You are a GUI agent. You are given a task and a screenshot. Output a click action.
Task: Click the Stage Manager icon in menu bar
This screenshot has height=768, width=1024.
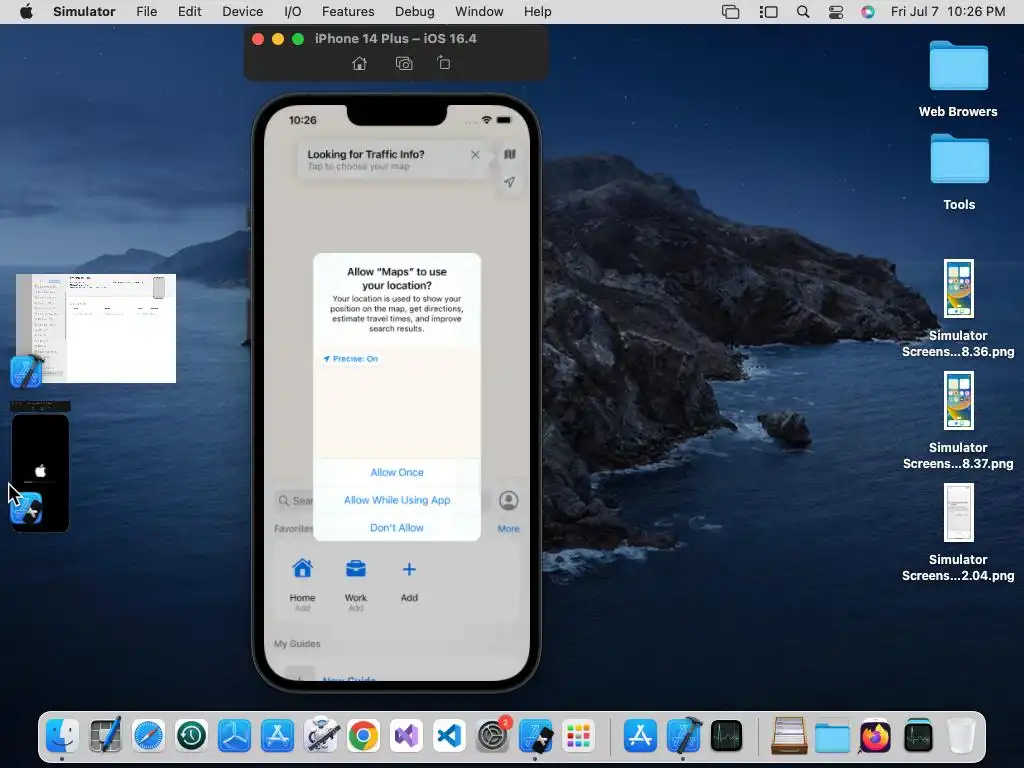pyautogui.click(x=769, y=12)
